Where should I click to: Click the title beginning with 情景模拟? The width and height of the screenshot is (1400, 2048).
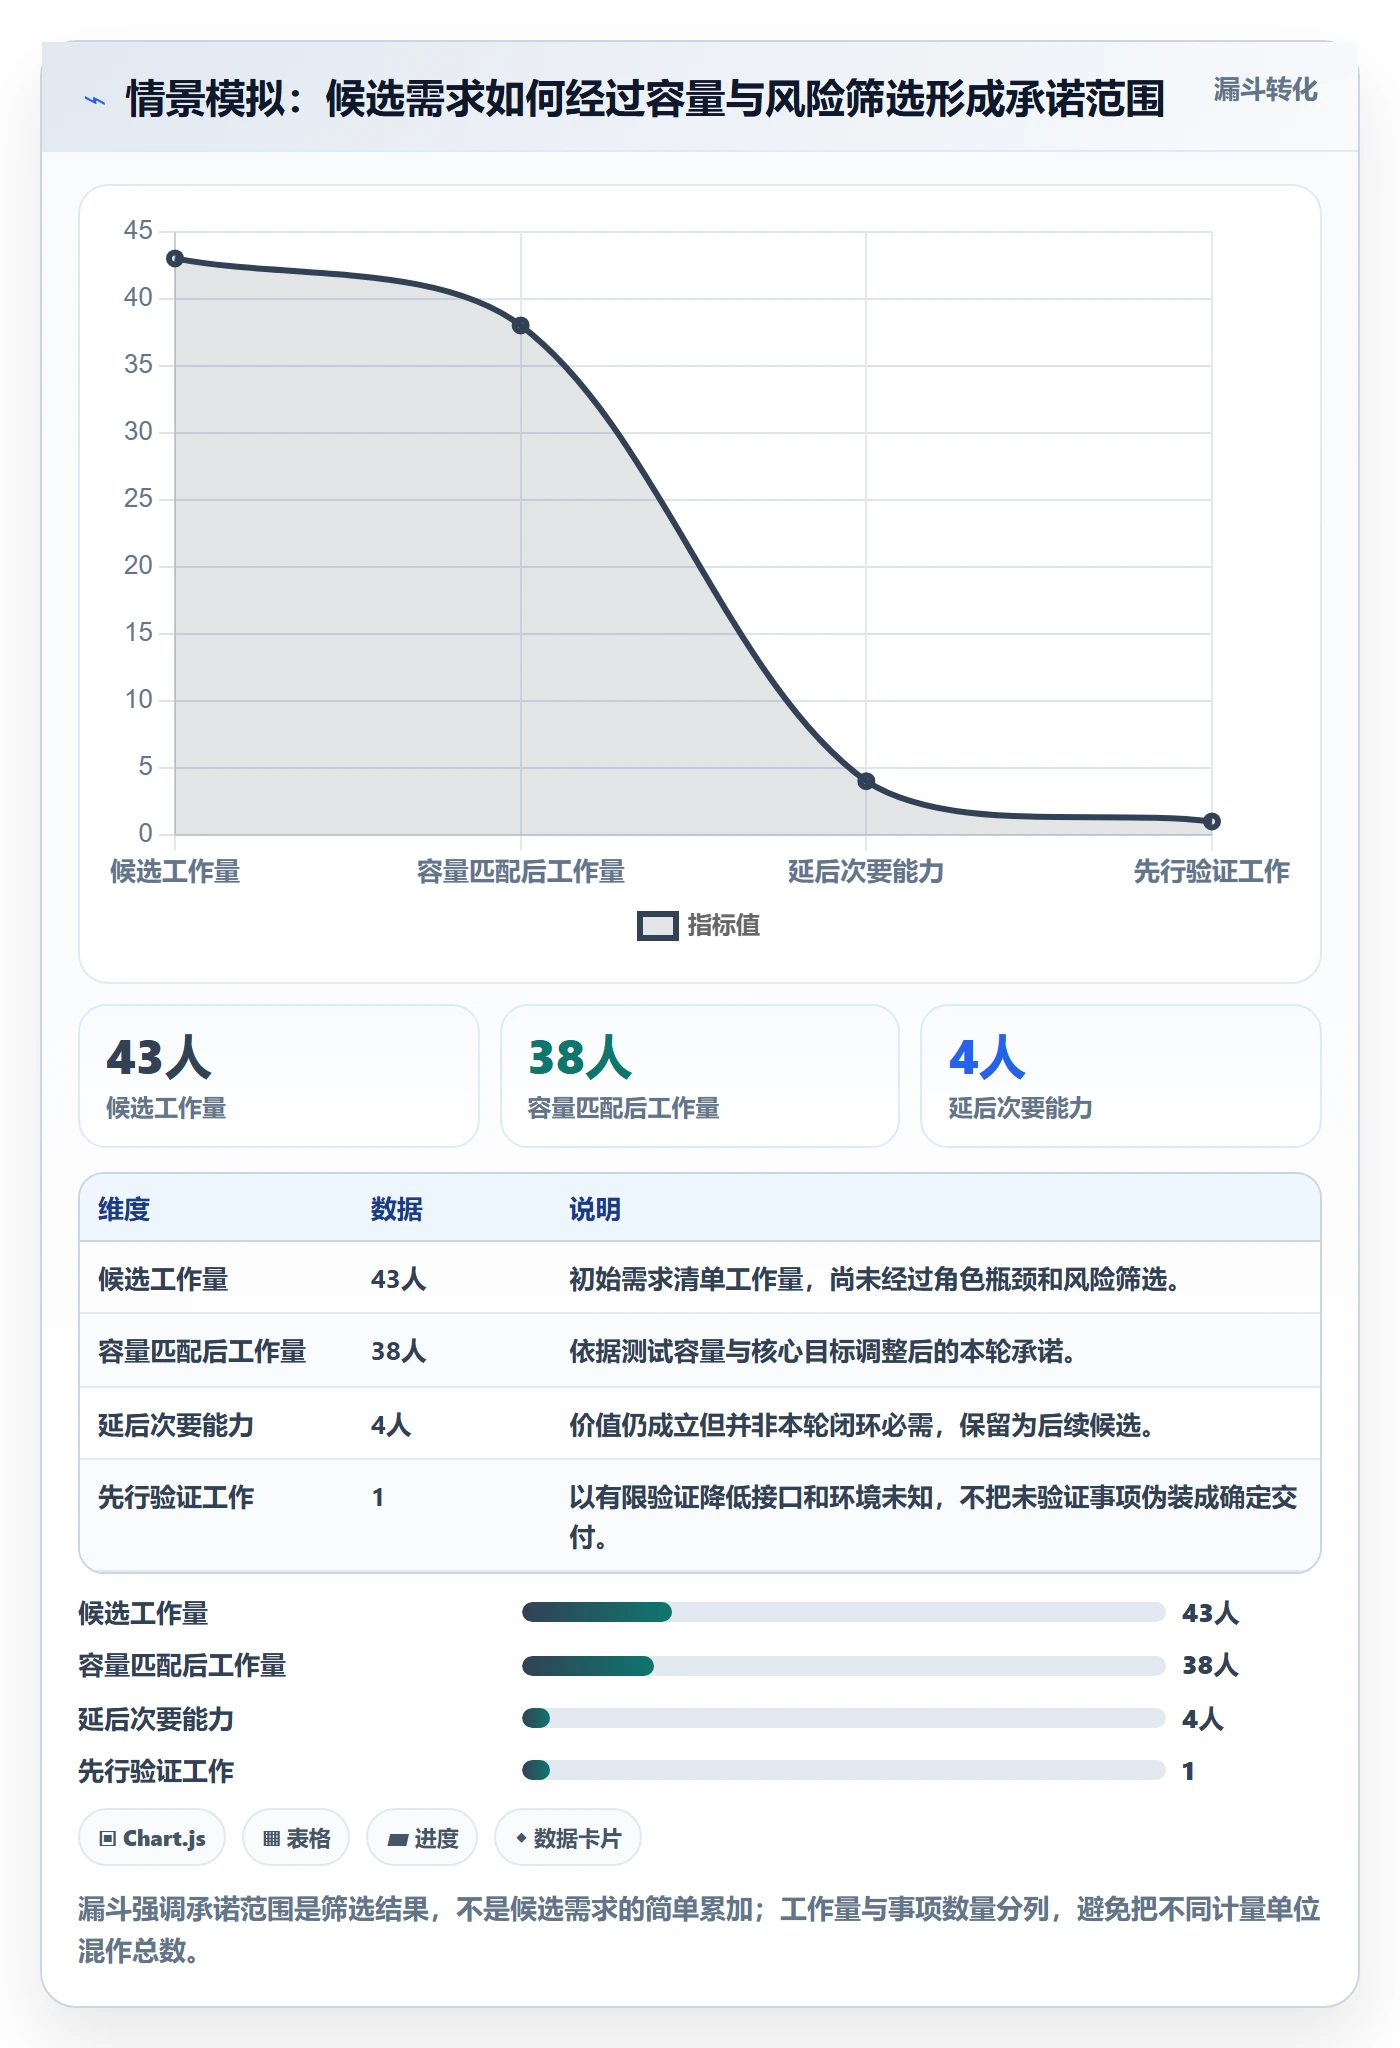pos(645,99)
